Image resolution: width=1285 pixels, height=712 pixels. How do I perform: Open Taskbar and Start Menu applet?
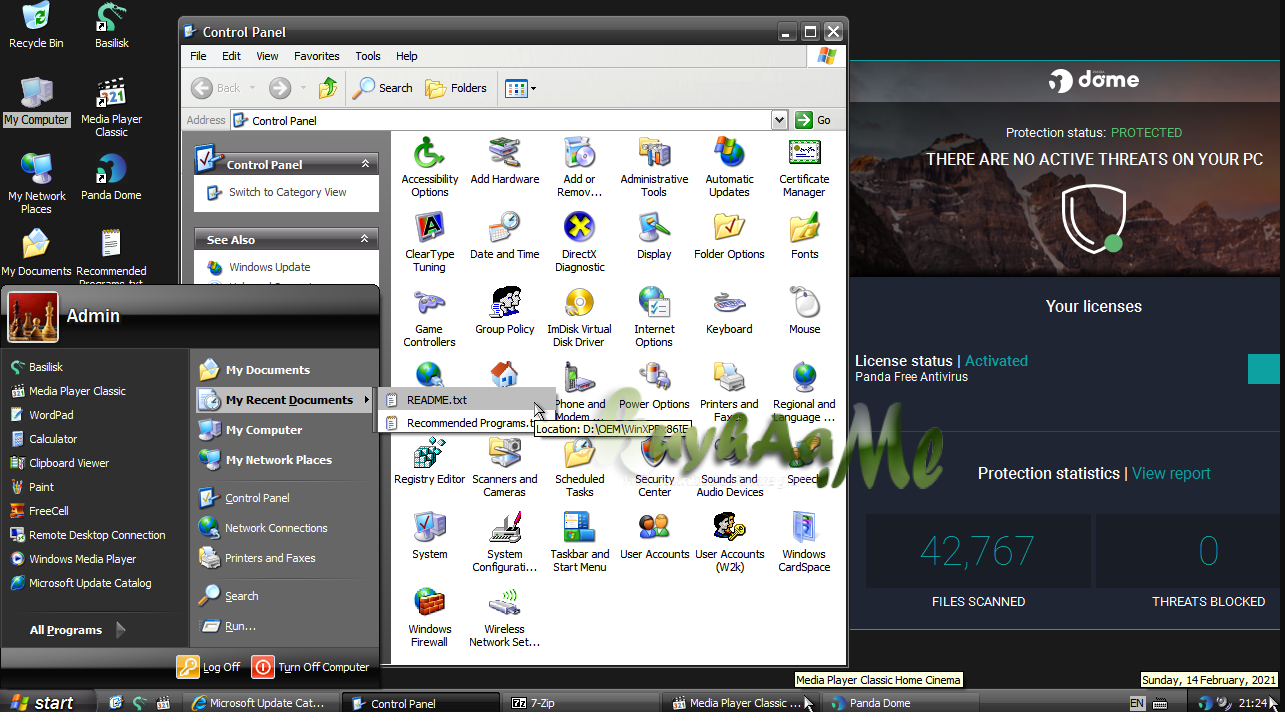click(579, 542)
